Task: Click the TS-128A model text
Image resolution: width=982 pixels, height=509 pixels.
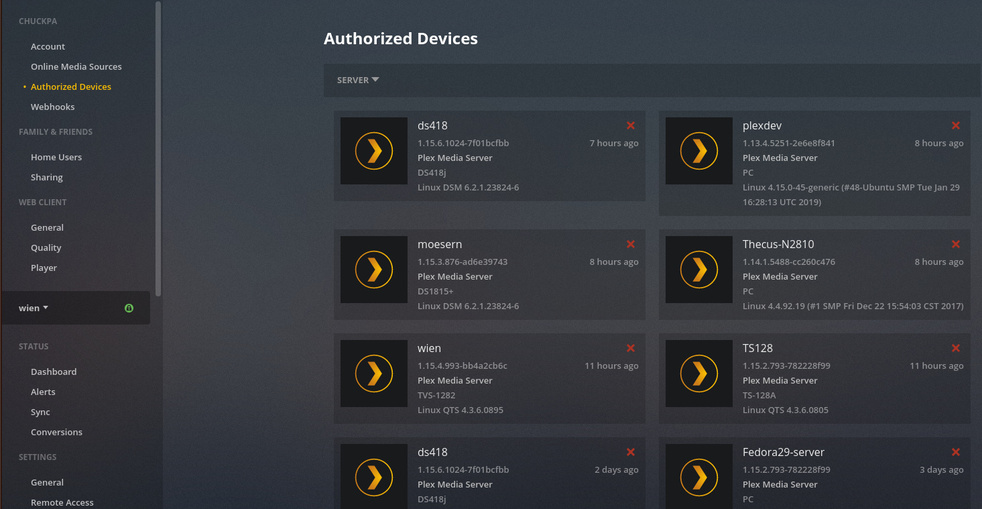Action: (759, 396)
